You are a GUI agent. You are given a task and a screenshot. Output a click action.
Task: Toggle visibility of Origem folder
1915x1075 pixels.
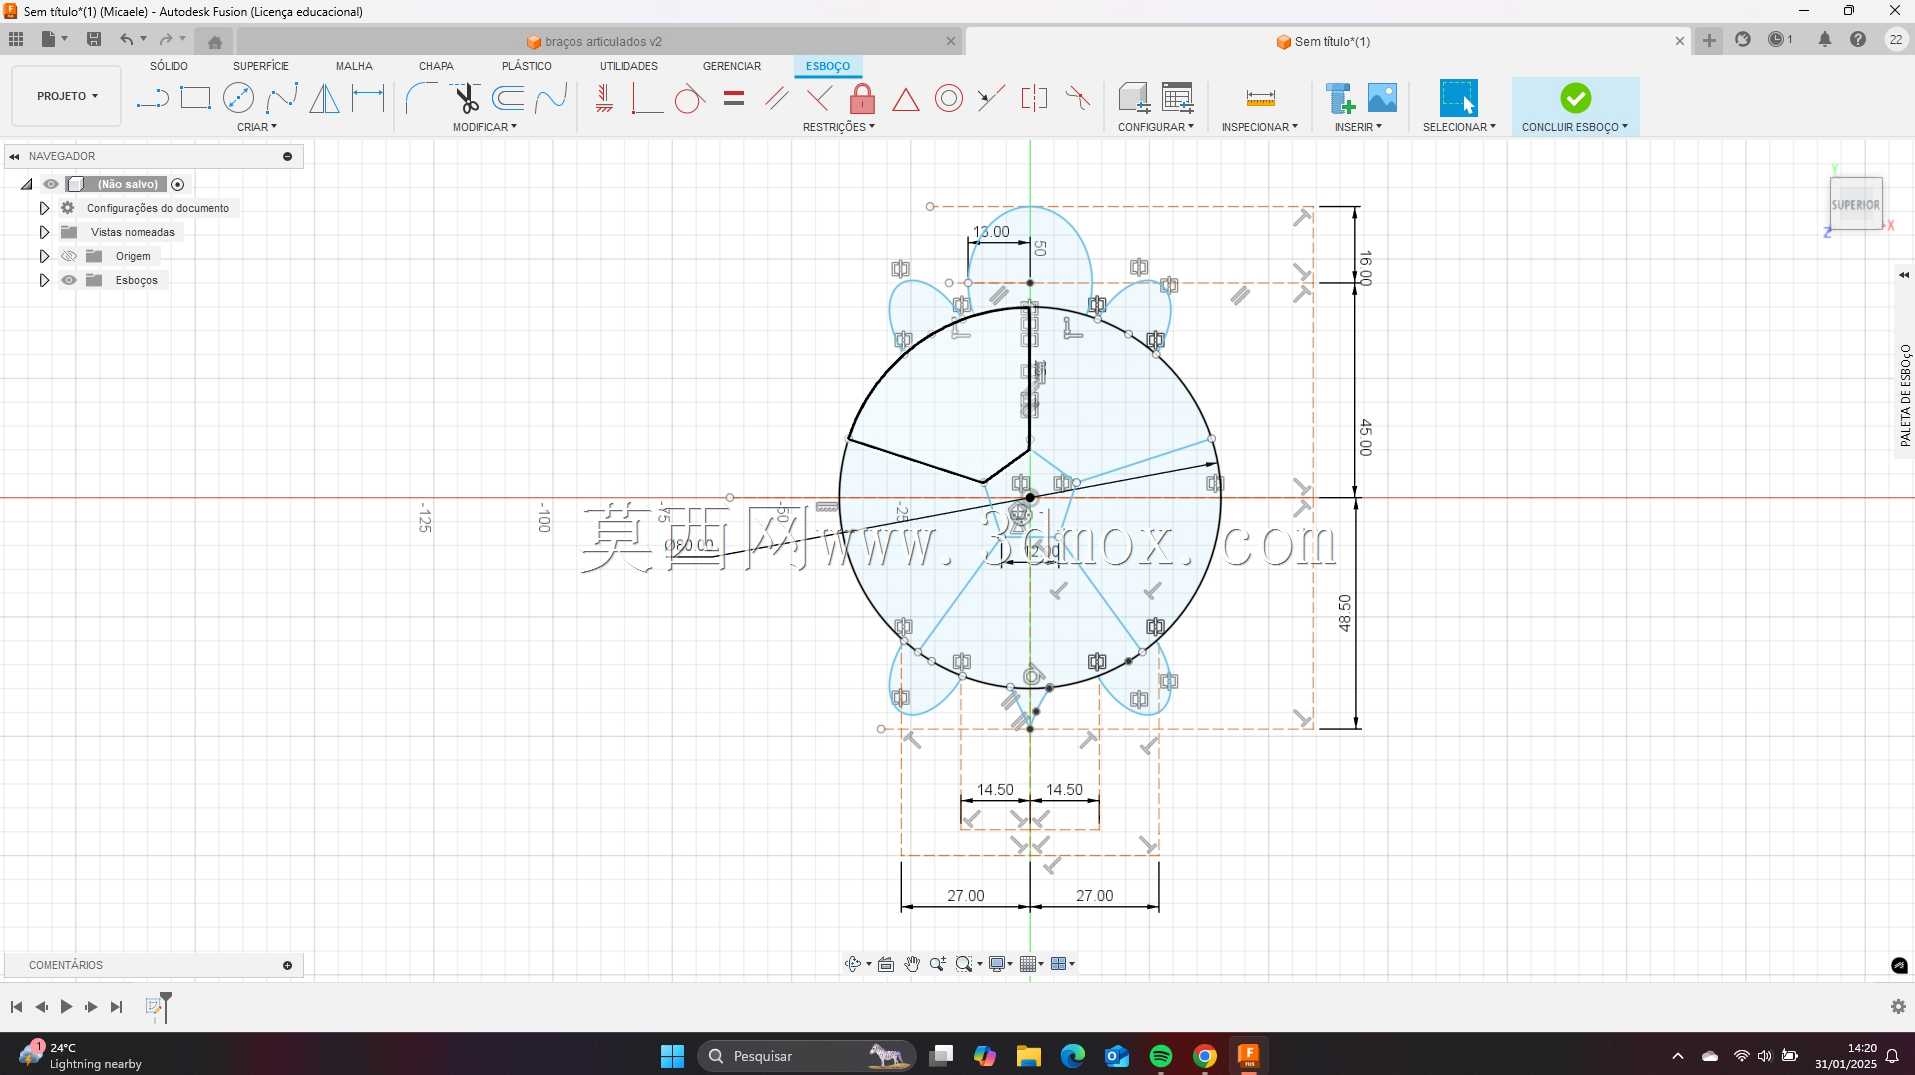point(69,256)
